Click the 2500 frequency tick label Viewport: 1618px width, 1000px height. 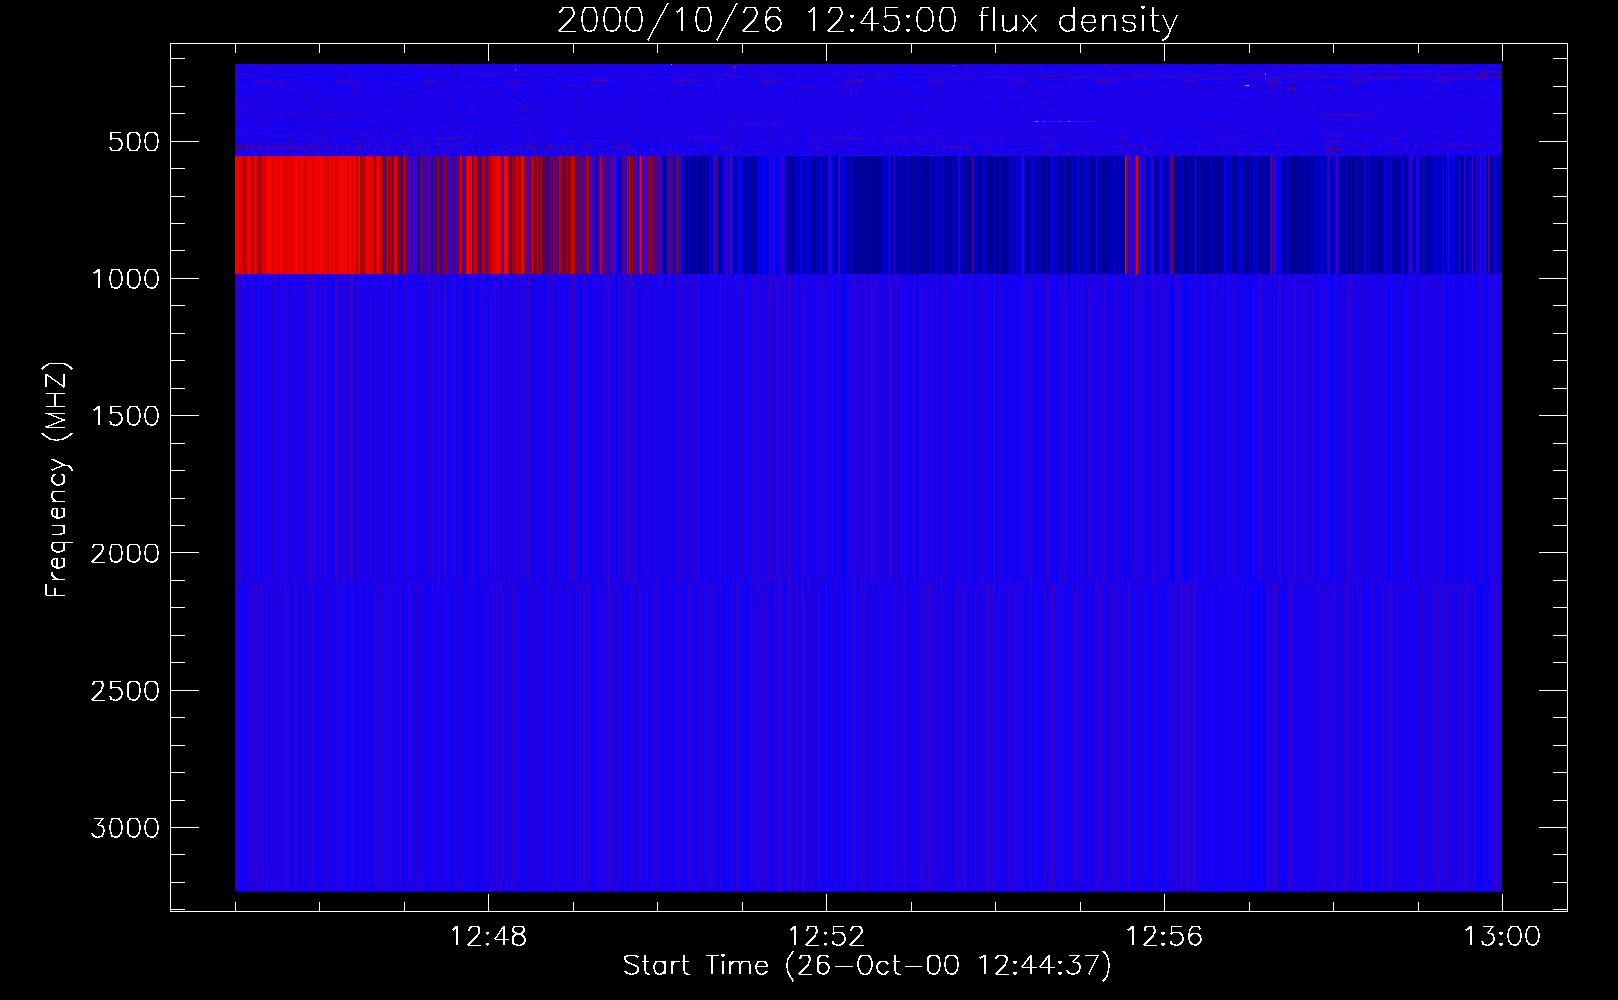(125, 691)
